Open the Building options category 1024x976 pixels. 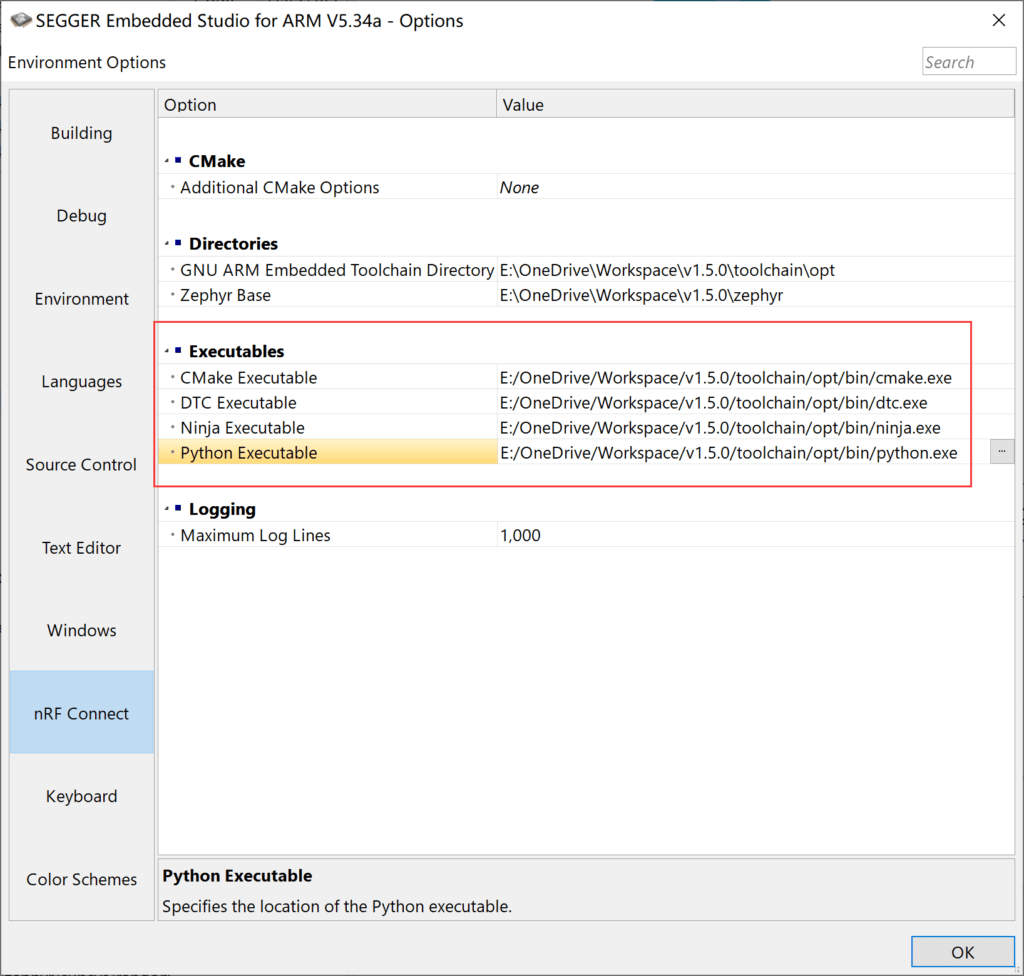(x=82, y=133)
